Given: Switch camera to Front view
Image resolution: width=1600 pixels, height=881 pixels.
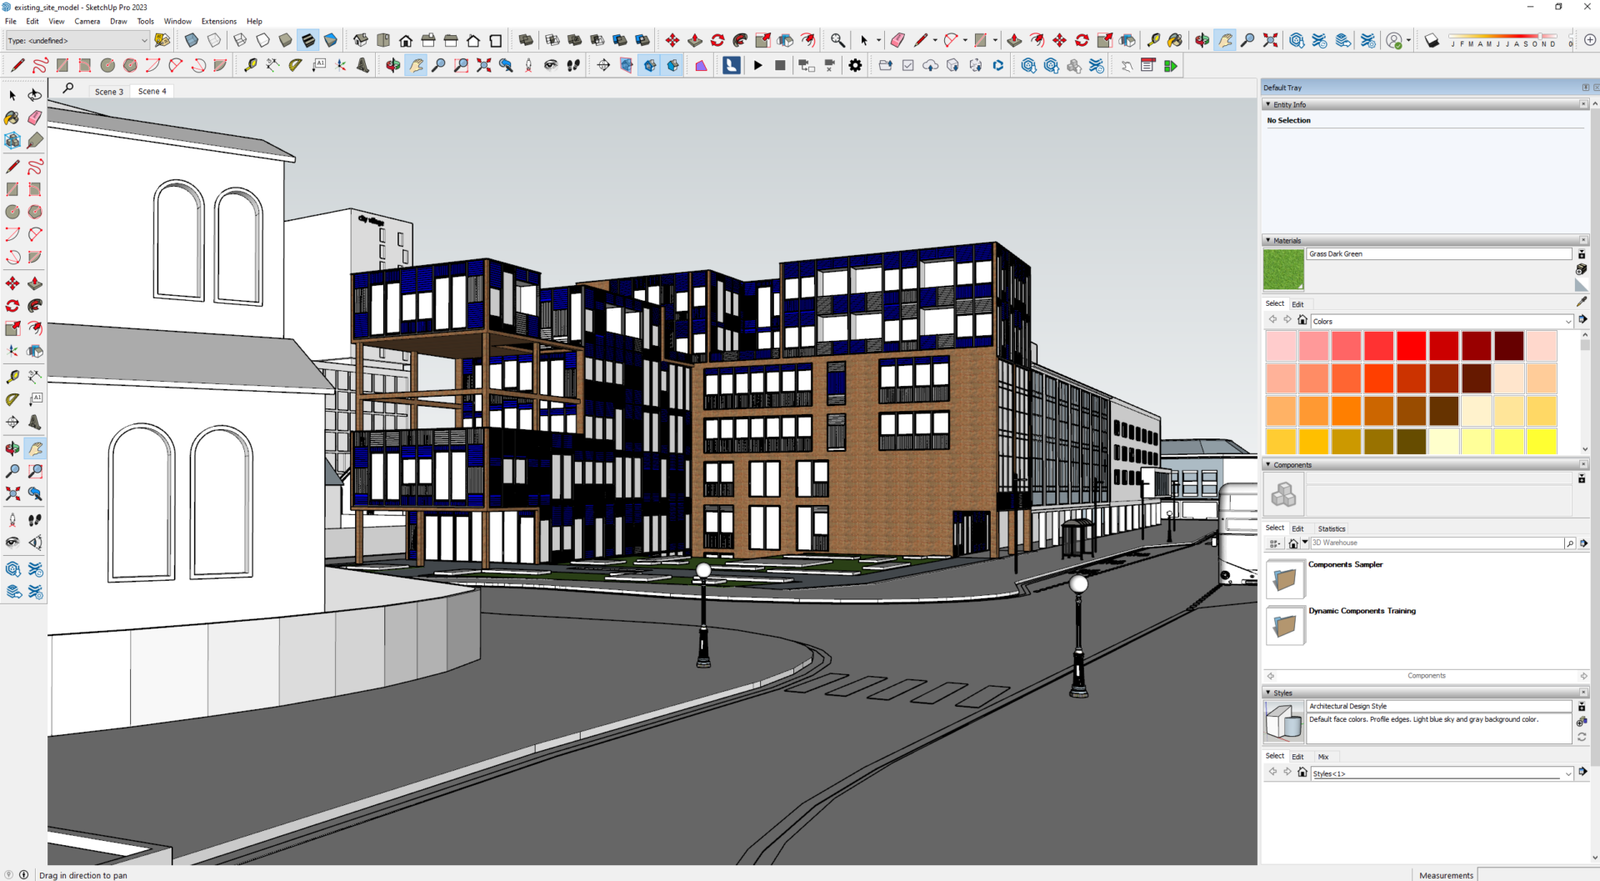Looking at the screenshot, I should [x=406, y=41].
